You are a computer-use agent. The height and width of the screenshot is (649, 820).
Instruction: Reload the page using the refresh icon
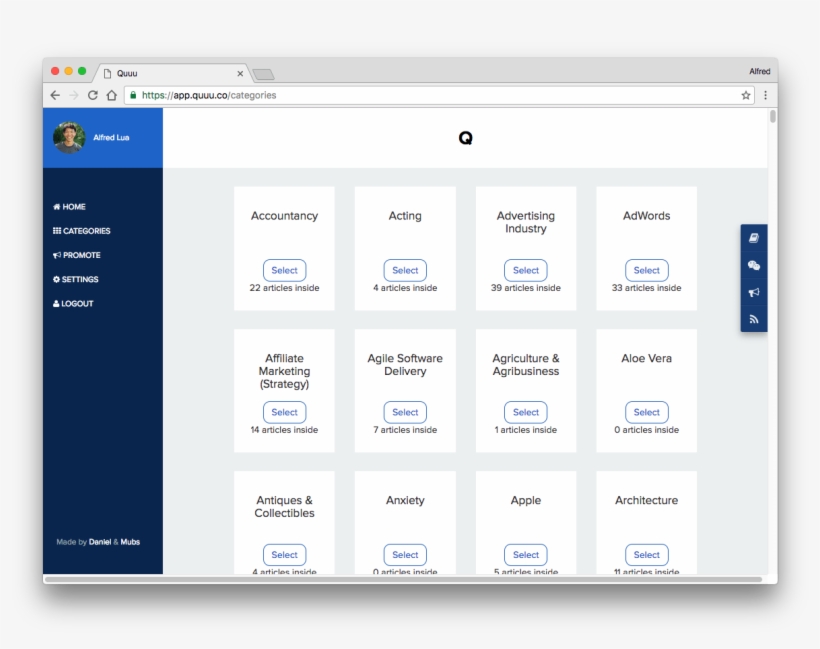click(x=93, y=96)
